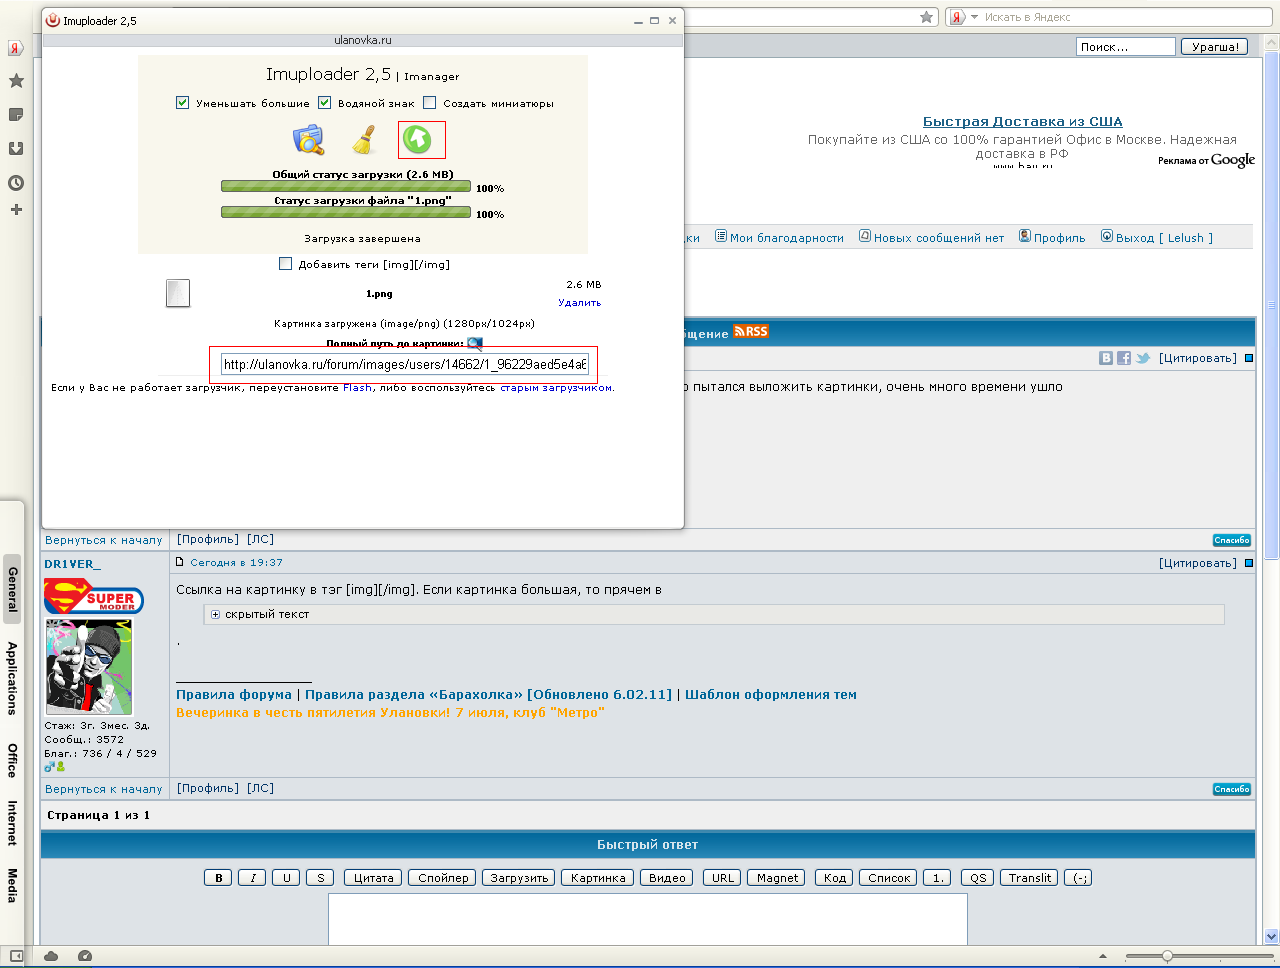Expand the "скрытый текст" spoiler
The height and width of the screenshot is (968, 1280).
215,615
